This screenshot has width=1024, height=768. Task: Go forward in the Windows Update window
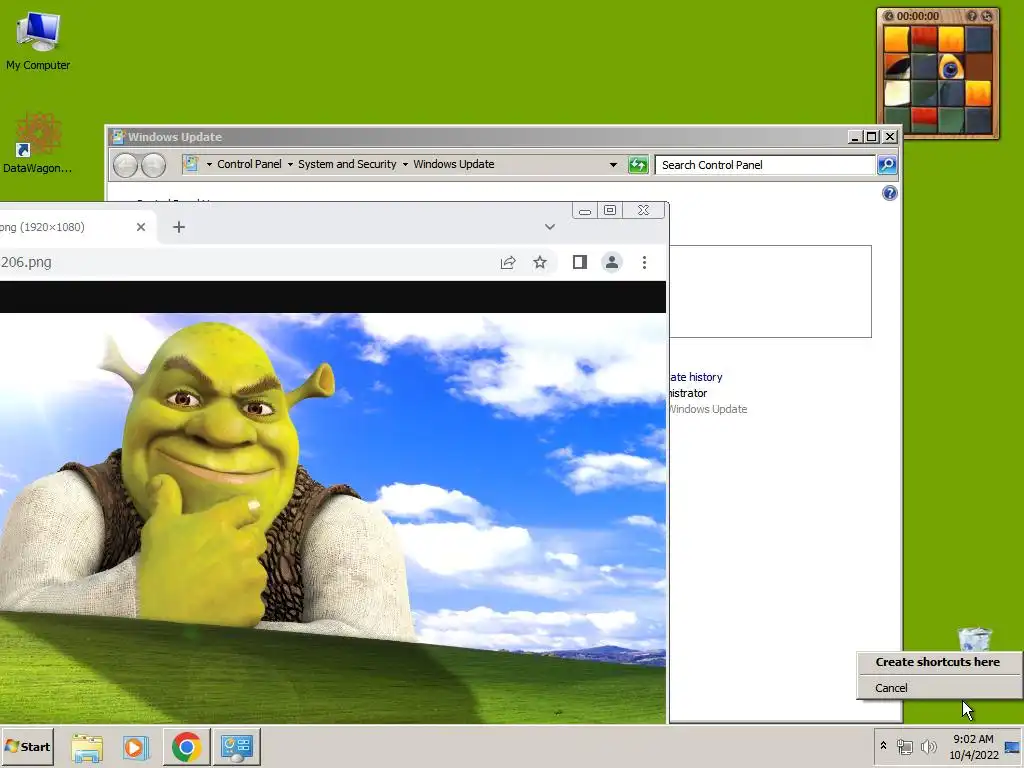pyautogui.click(x=153, y=165)
